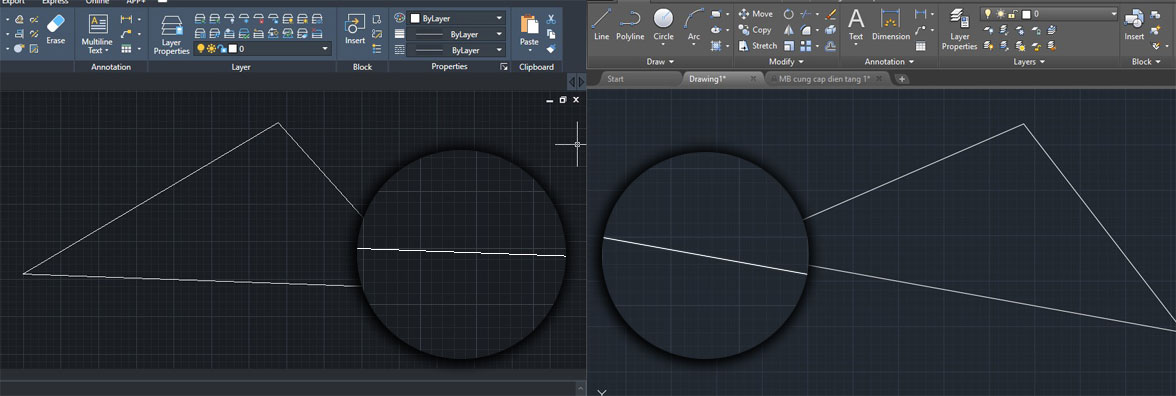Screen dimensions: 1176x396
Task: Click the Stretch tool in Modify panel
Action: [758, 46]
